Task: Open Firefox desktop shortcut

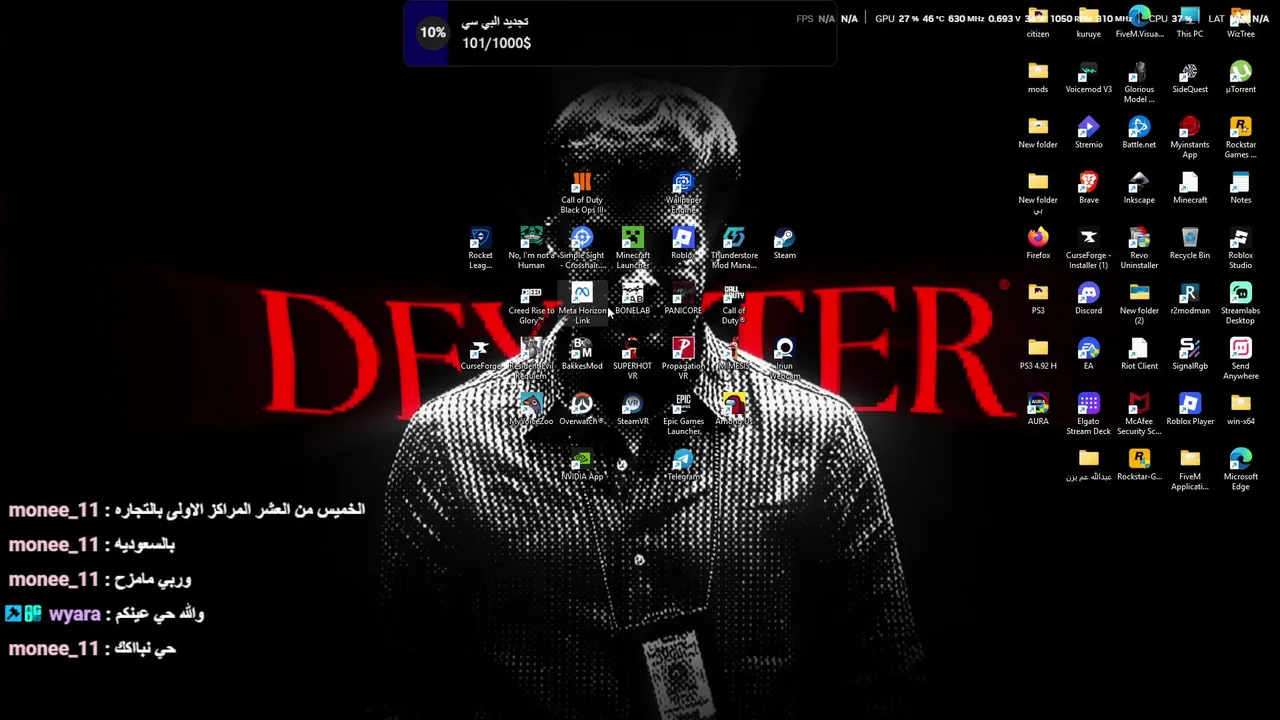Action: coord(1038,243)
